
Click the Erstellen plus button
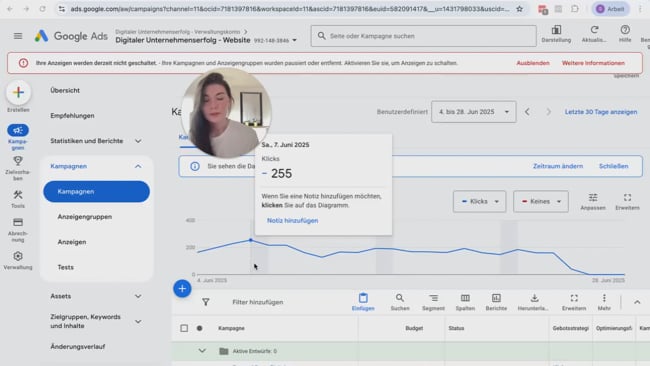click(18, 92)
